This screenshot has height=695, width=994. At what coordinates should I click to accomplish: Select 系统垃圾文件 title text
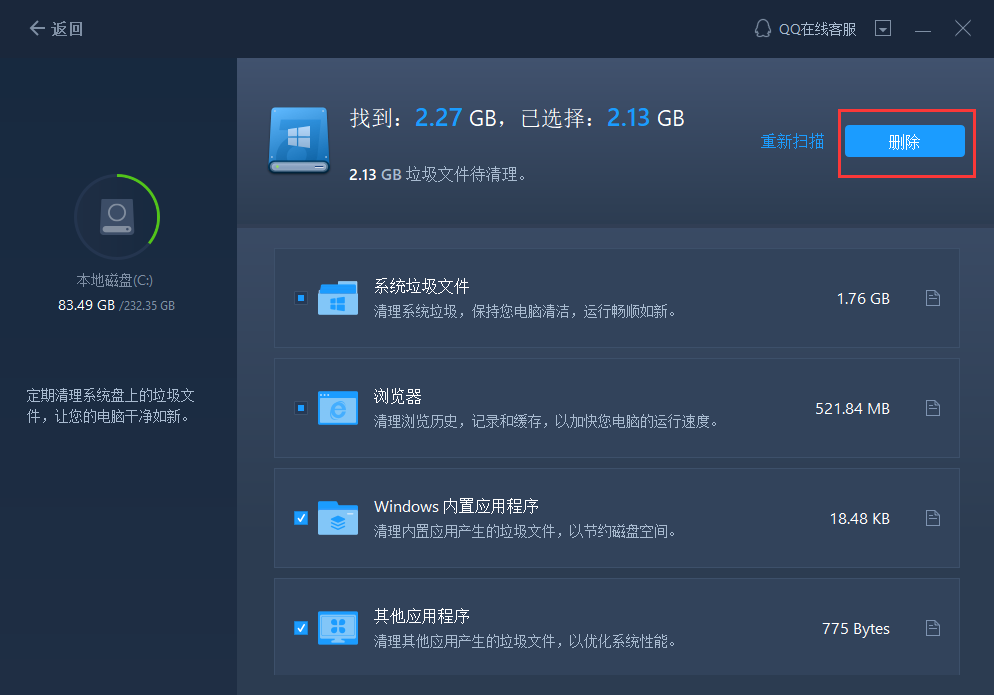(x=422, y=287)
